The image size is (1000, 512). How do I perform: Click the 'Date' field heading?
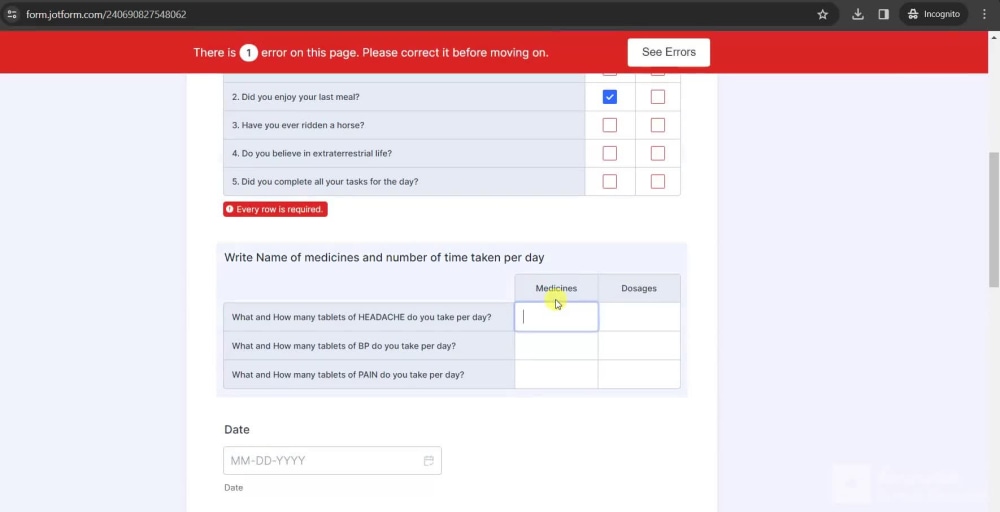[x=237, y=430]
